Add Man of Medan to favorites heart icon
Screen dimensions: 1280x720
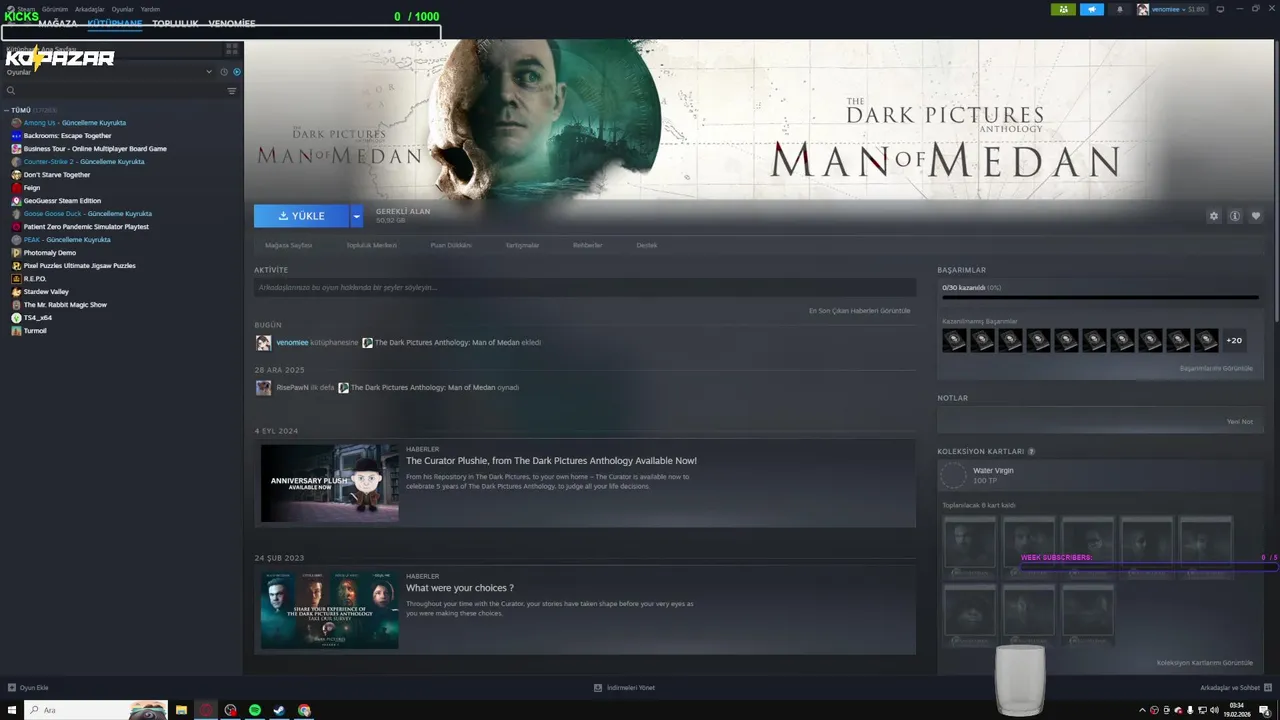[1256, 216]
